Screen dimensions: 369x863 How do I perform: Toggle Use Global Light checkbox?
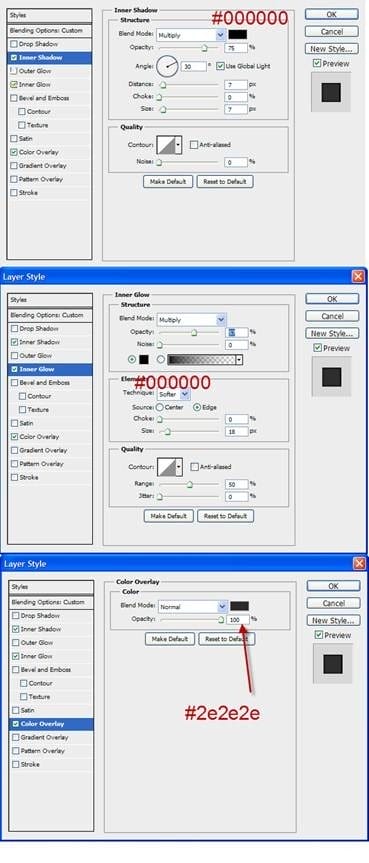pos(220,66)
